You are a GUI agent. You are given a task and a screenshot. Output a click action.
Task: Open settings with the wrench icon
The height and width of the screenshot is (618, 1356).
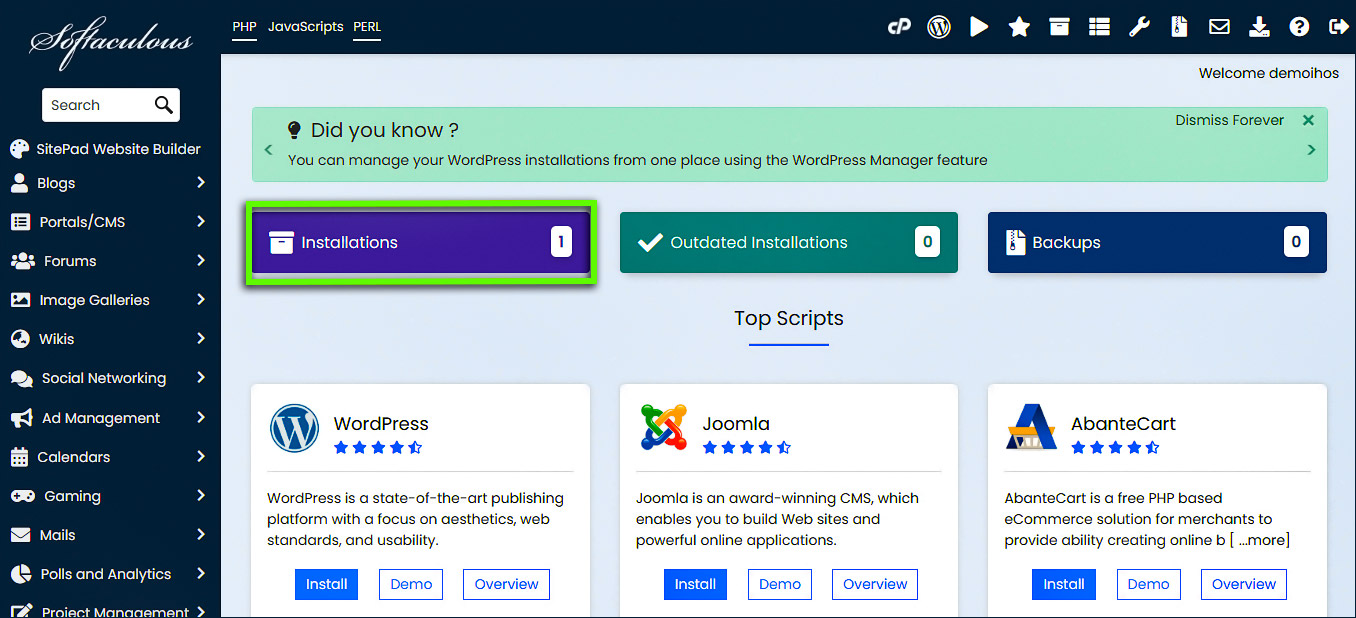pyautogui.click(x=1139, y=27)
